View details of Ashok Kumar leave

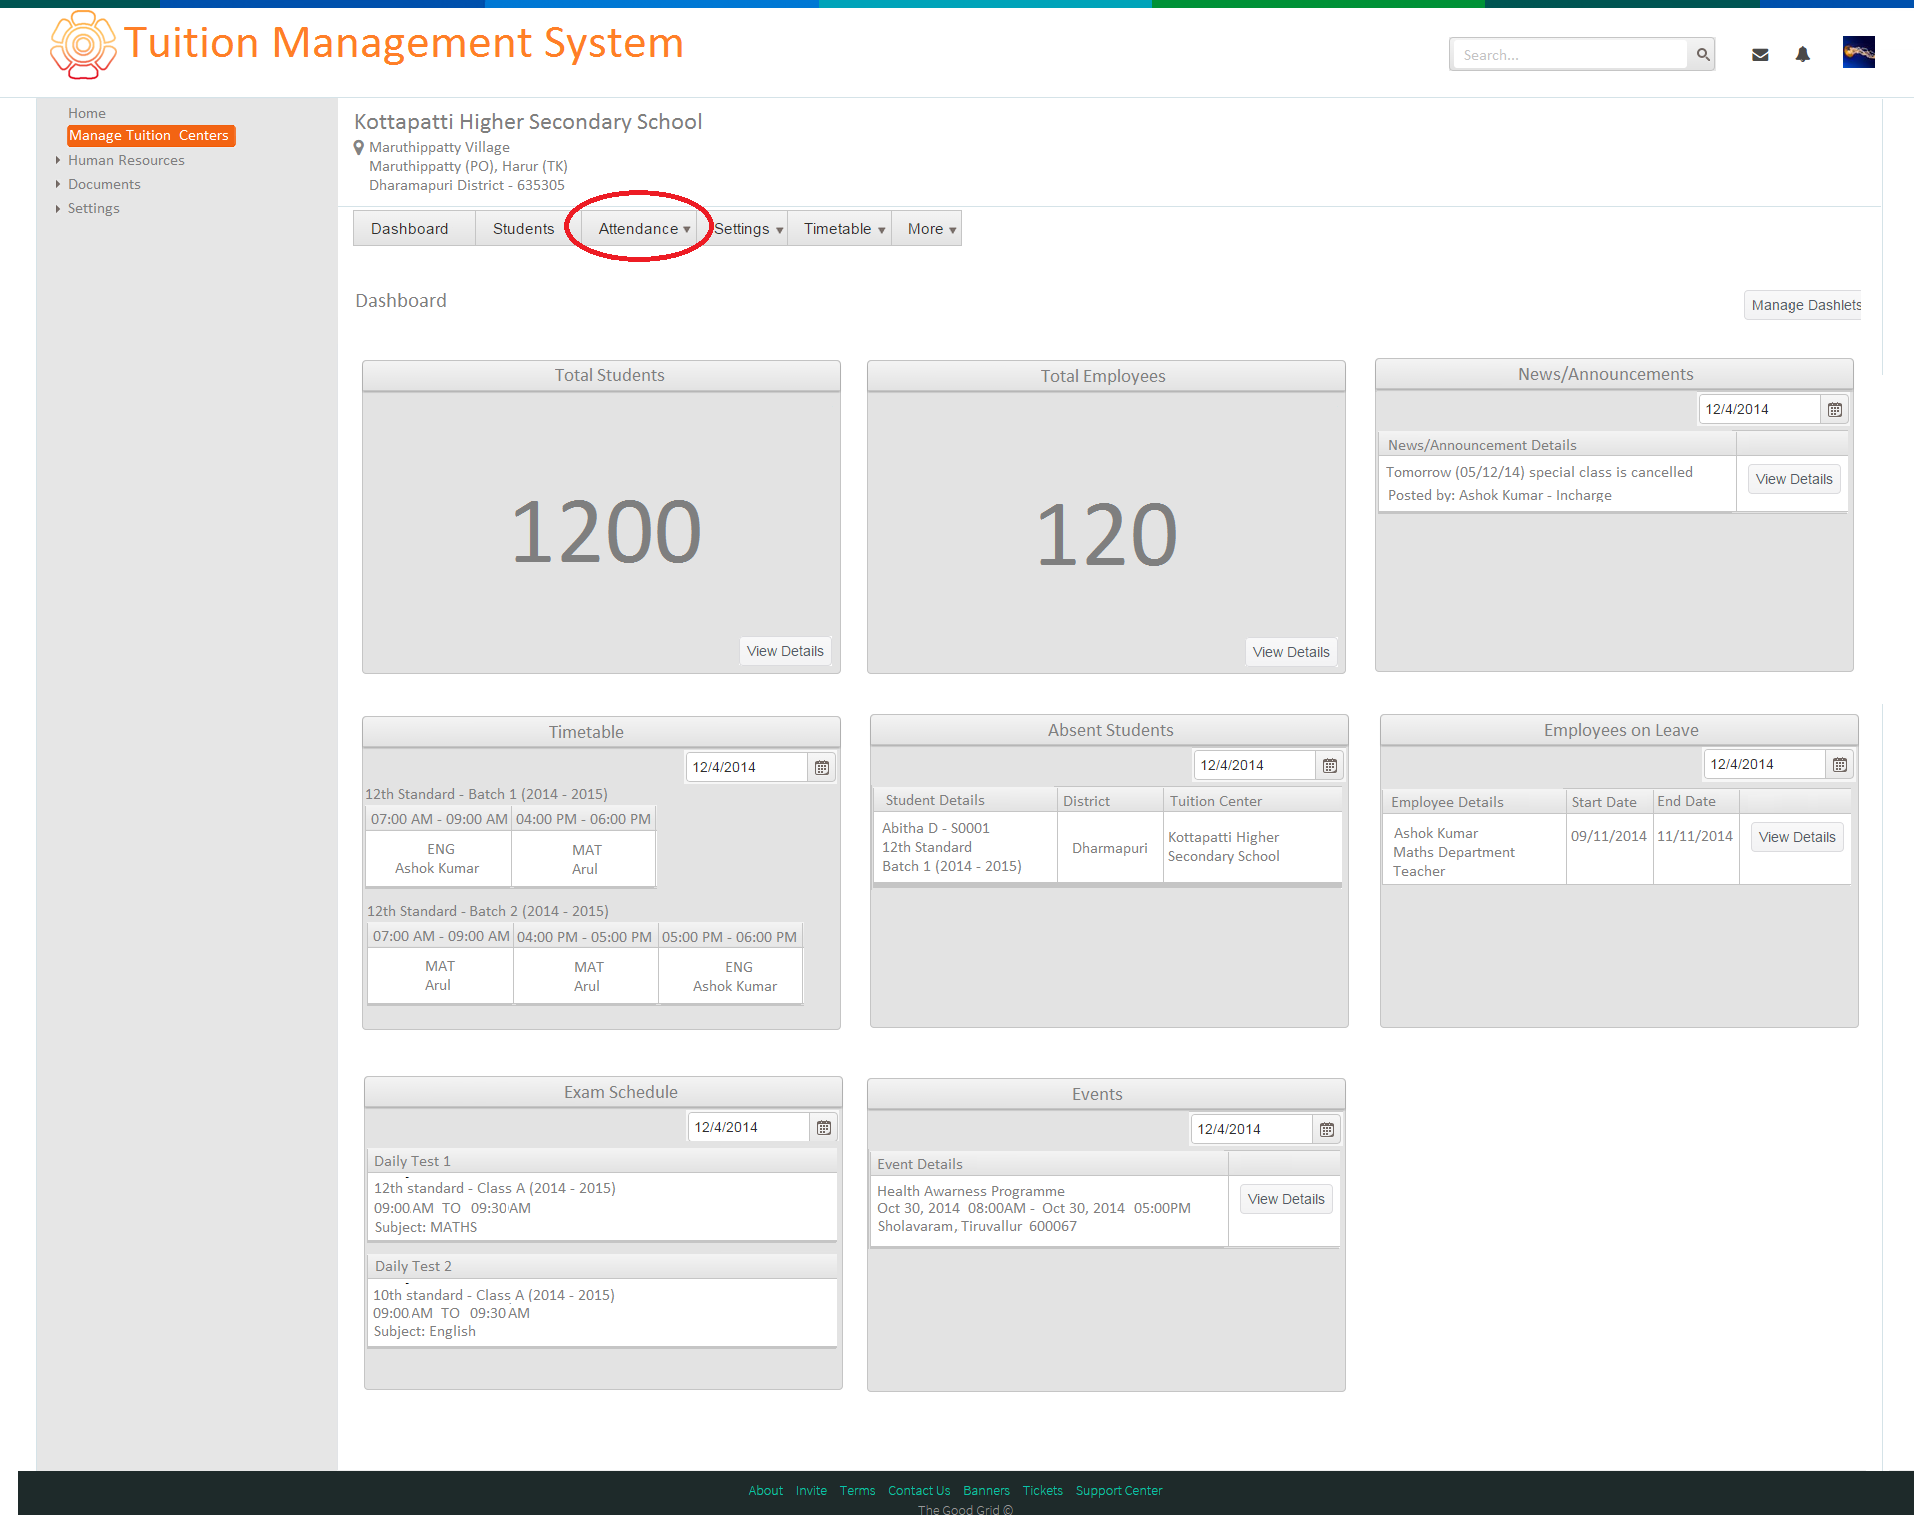click(x=1797, y=837)
